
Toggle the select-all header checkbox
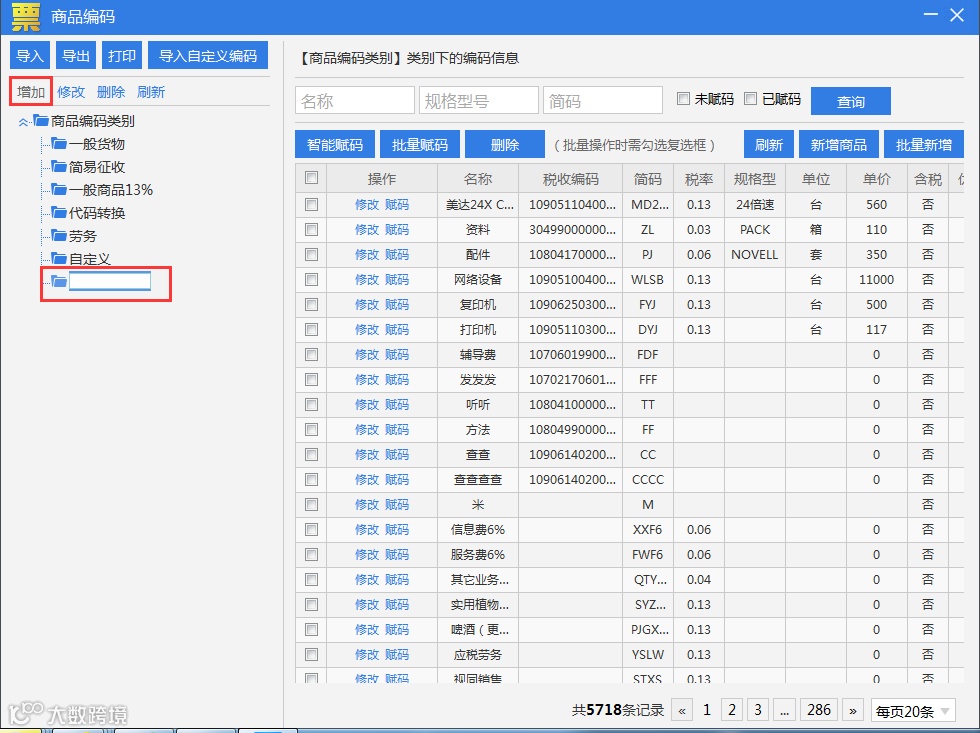311,178
